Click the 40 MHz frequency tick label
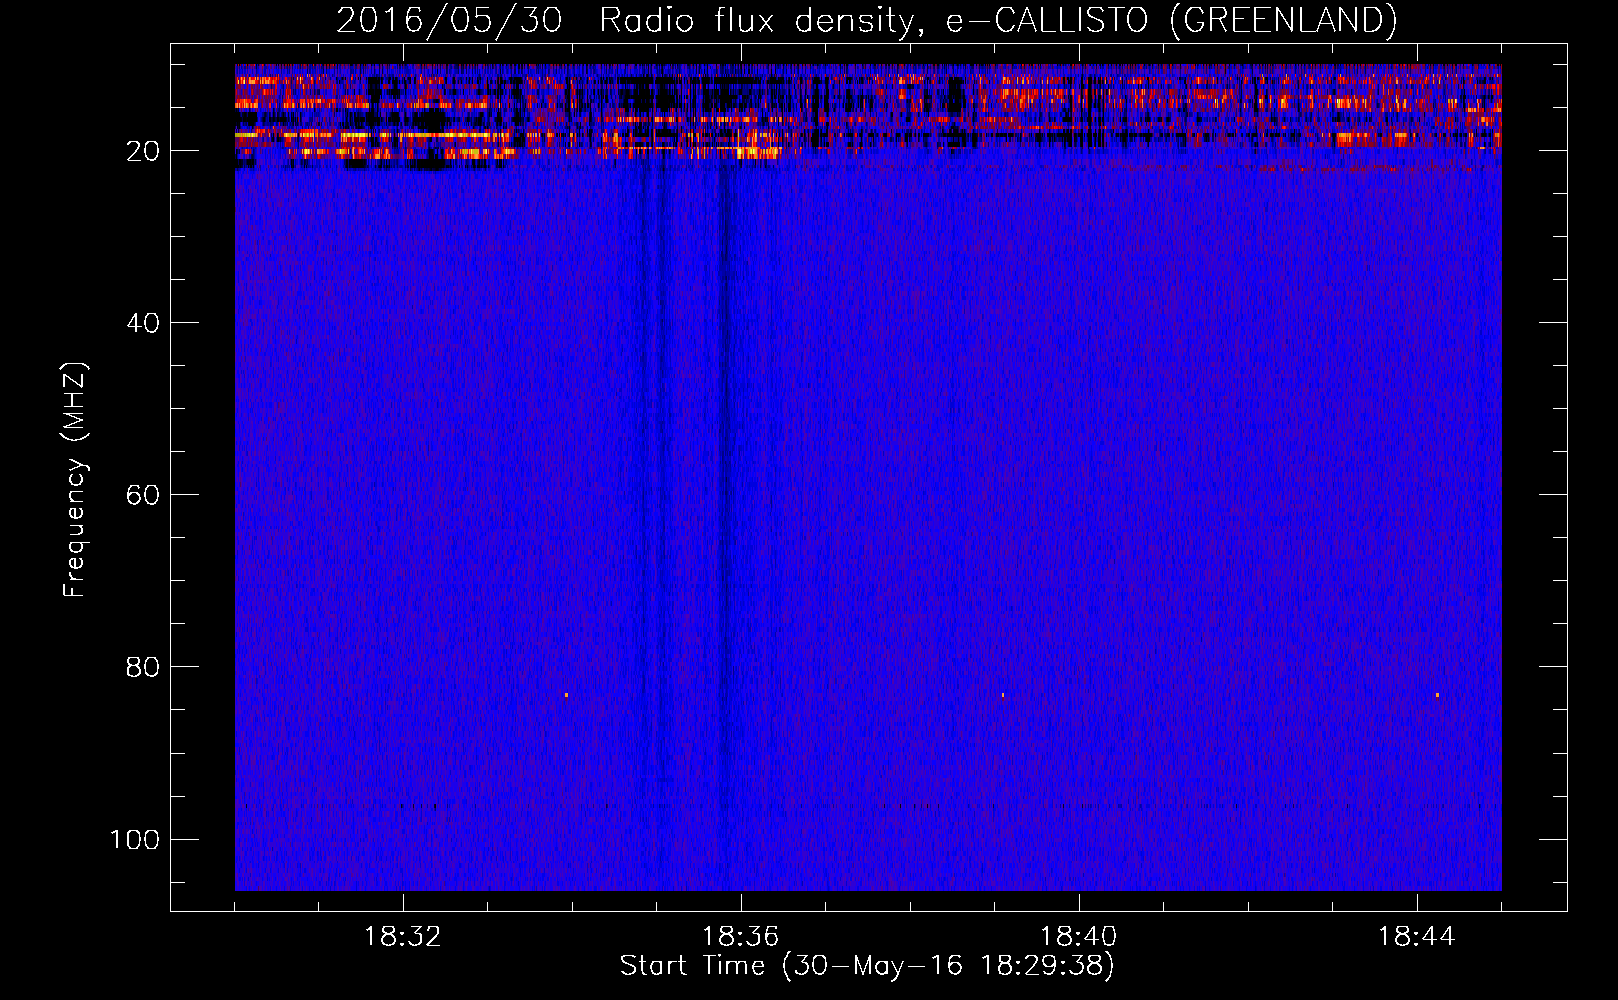This screenshot has height=1000, width=1618. (143, 323)
